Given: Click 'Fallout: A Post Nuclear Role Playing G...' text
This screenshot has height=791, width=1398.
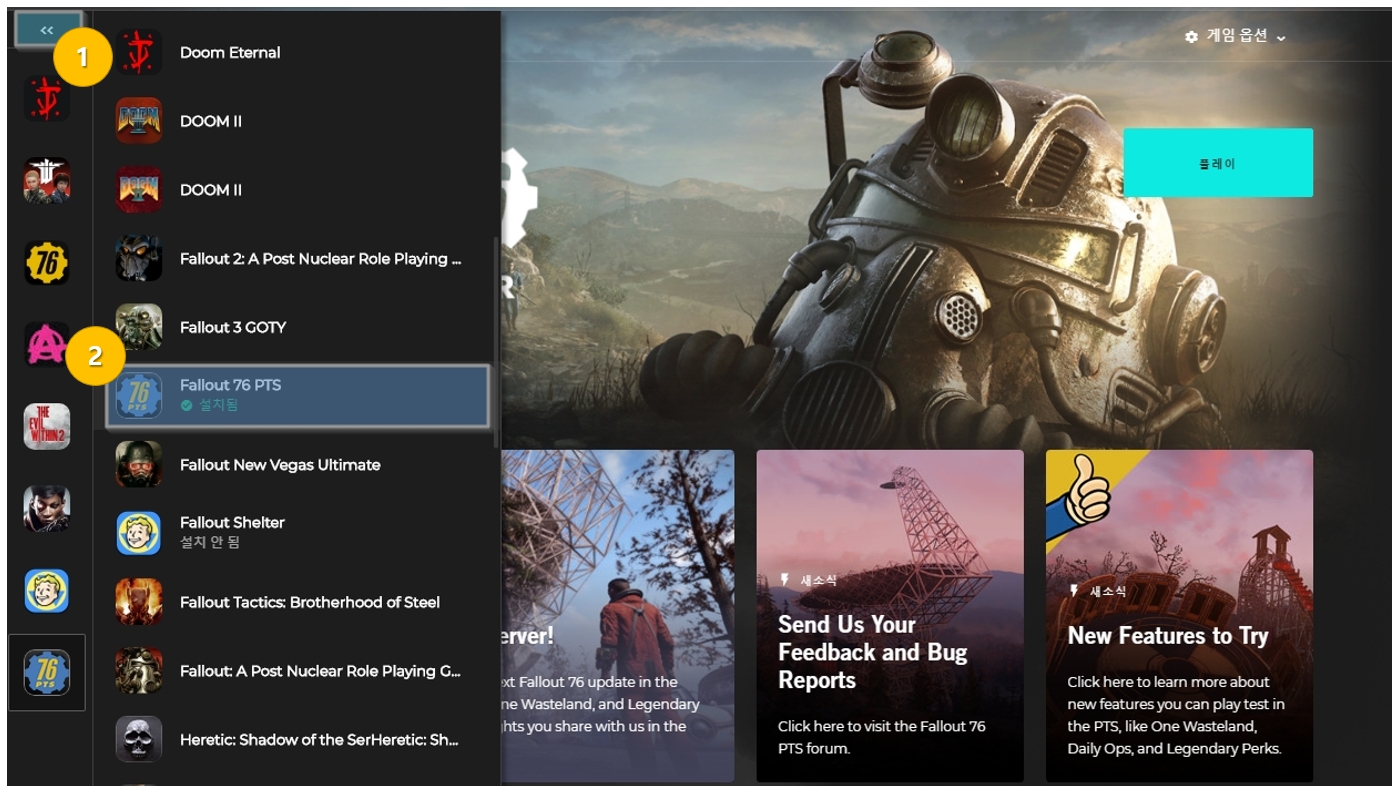Looking at the screenshot, I should 321,671.
